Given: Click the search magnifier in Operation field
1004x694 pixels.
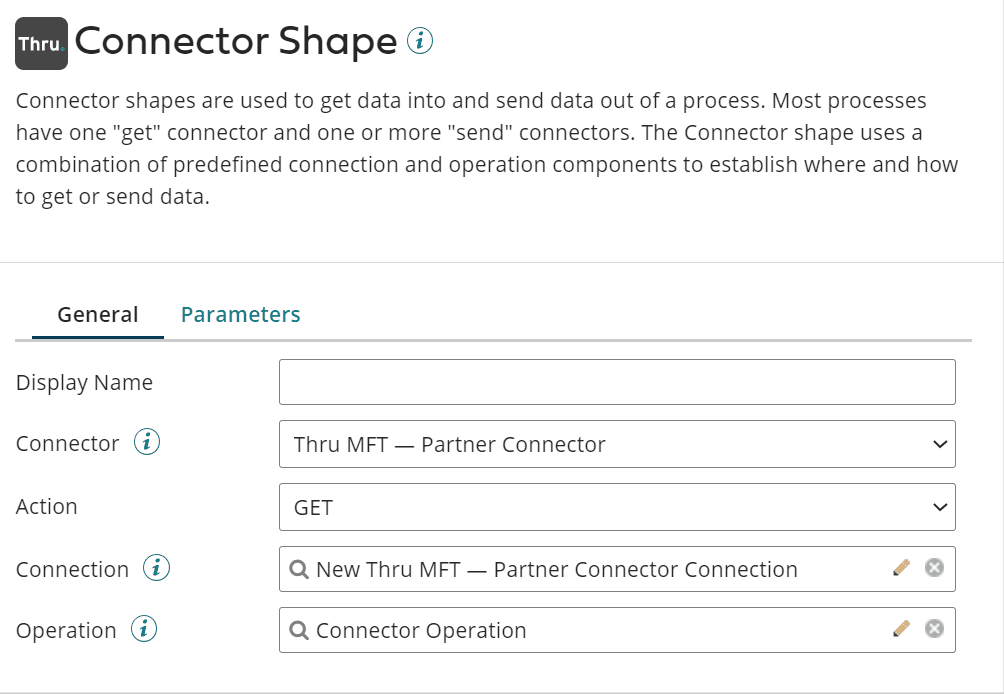Looking at the screenshot, I should click(298, 631).
